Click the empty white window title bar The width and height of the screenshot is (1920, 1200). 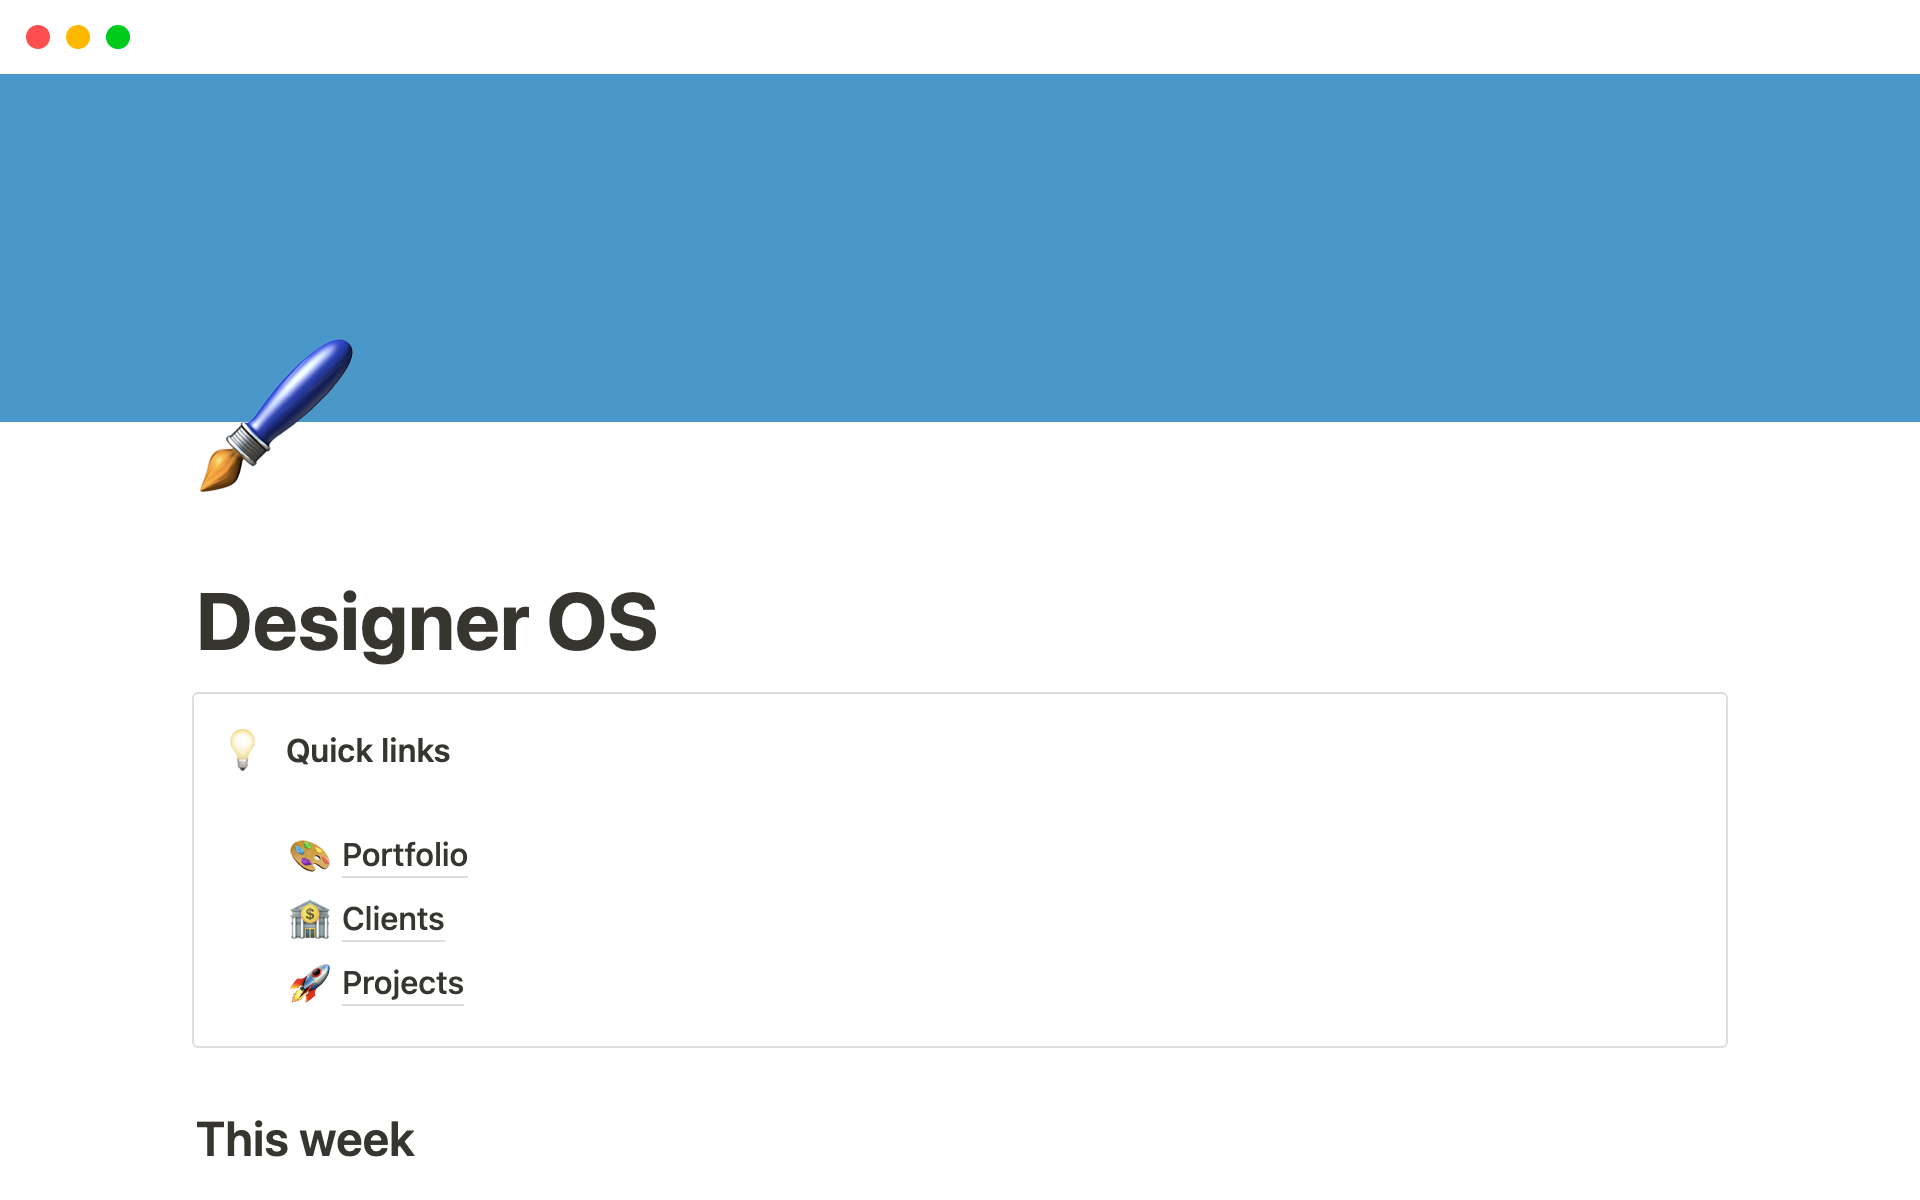coord(960,37)
